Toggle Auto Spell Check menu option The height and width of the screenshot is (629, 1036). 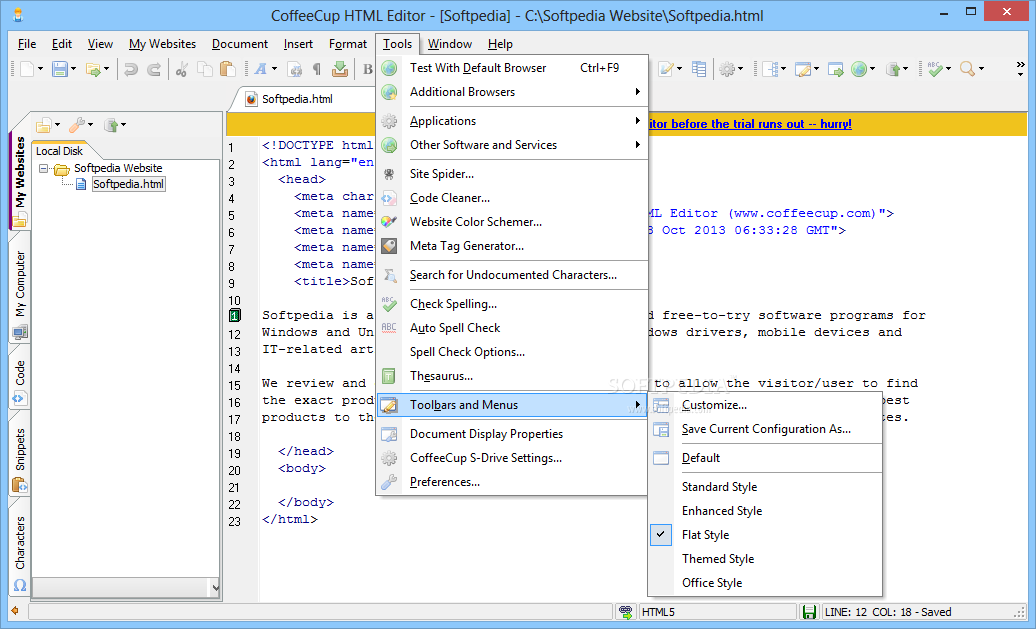(x=455, y=328)
